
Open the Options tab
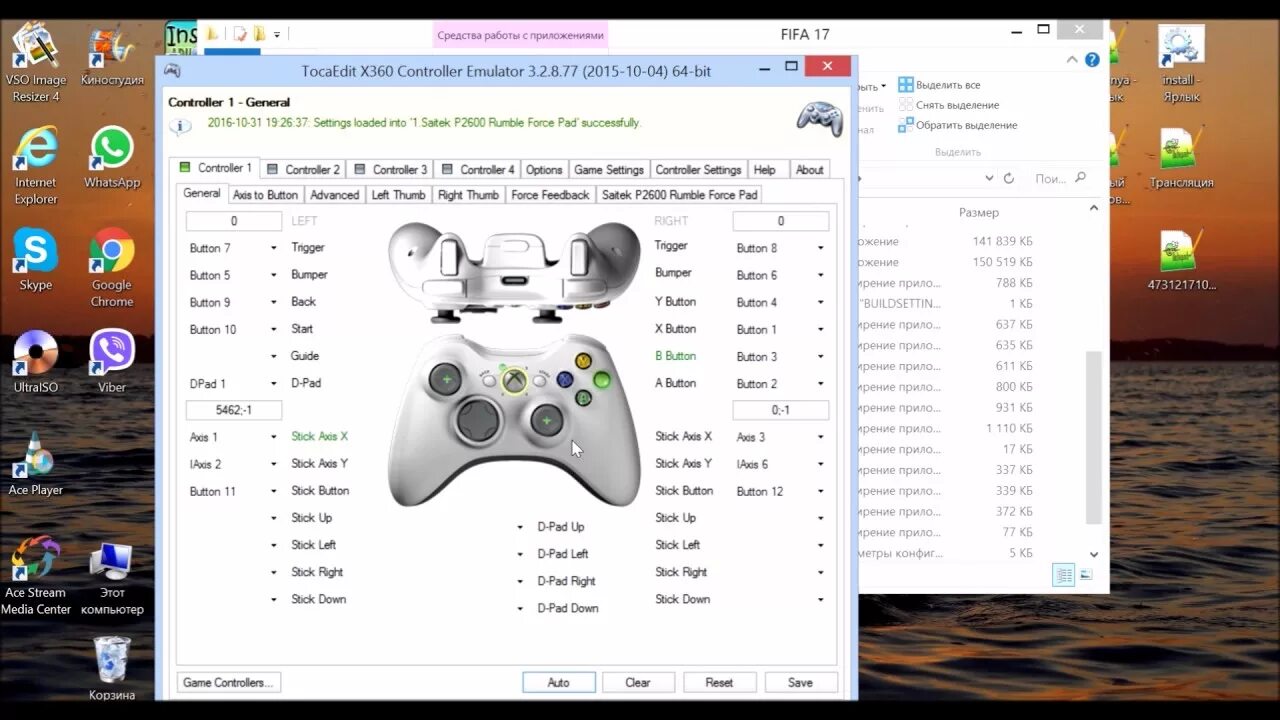click(544, 169)
